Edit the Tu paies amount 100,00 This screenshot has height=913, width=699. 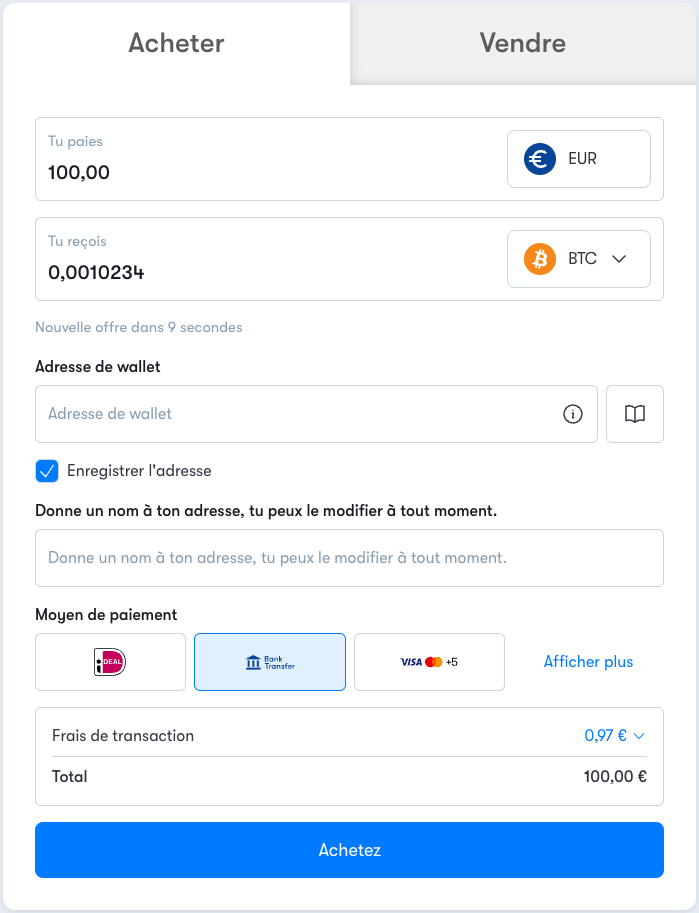coord(79,172)
